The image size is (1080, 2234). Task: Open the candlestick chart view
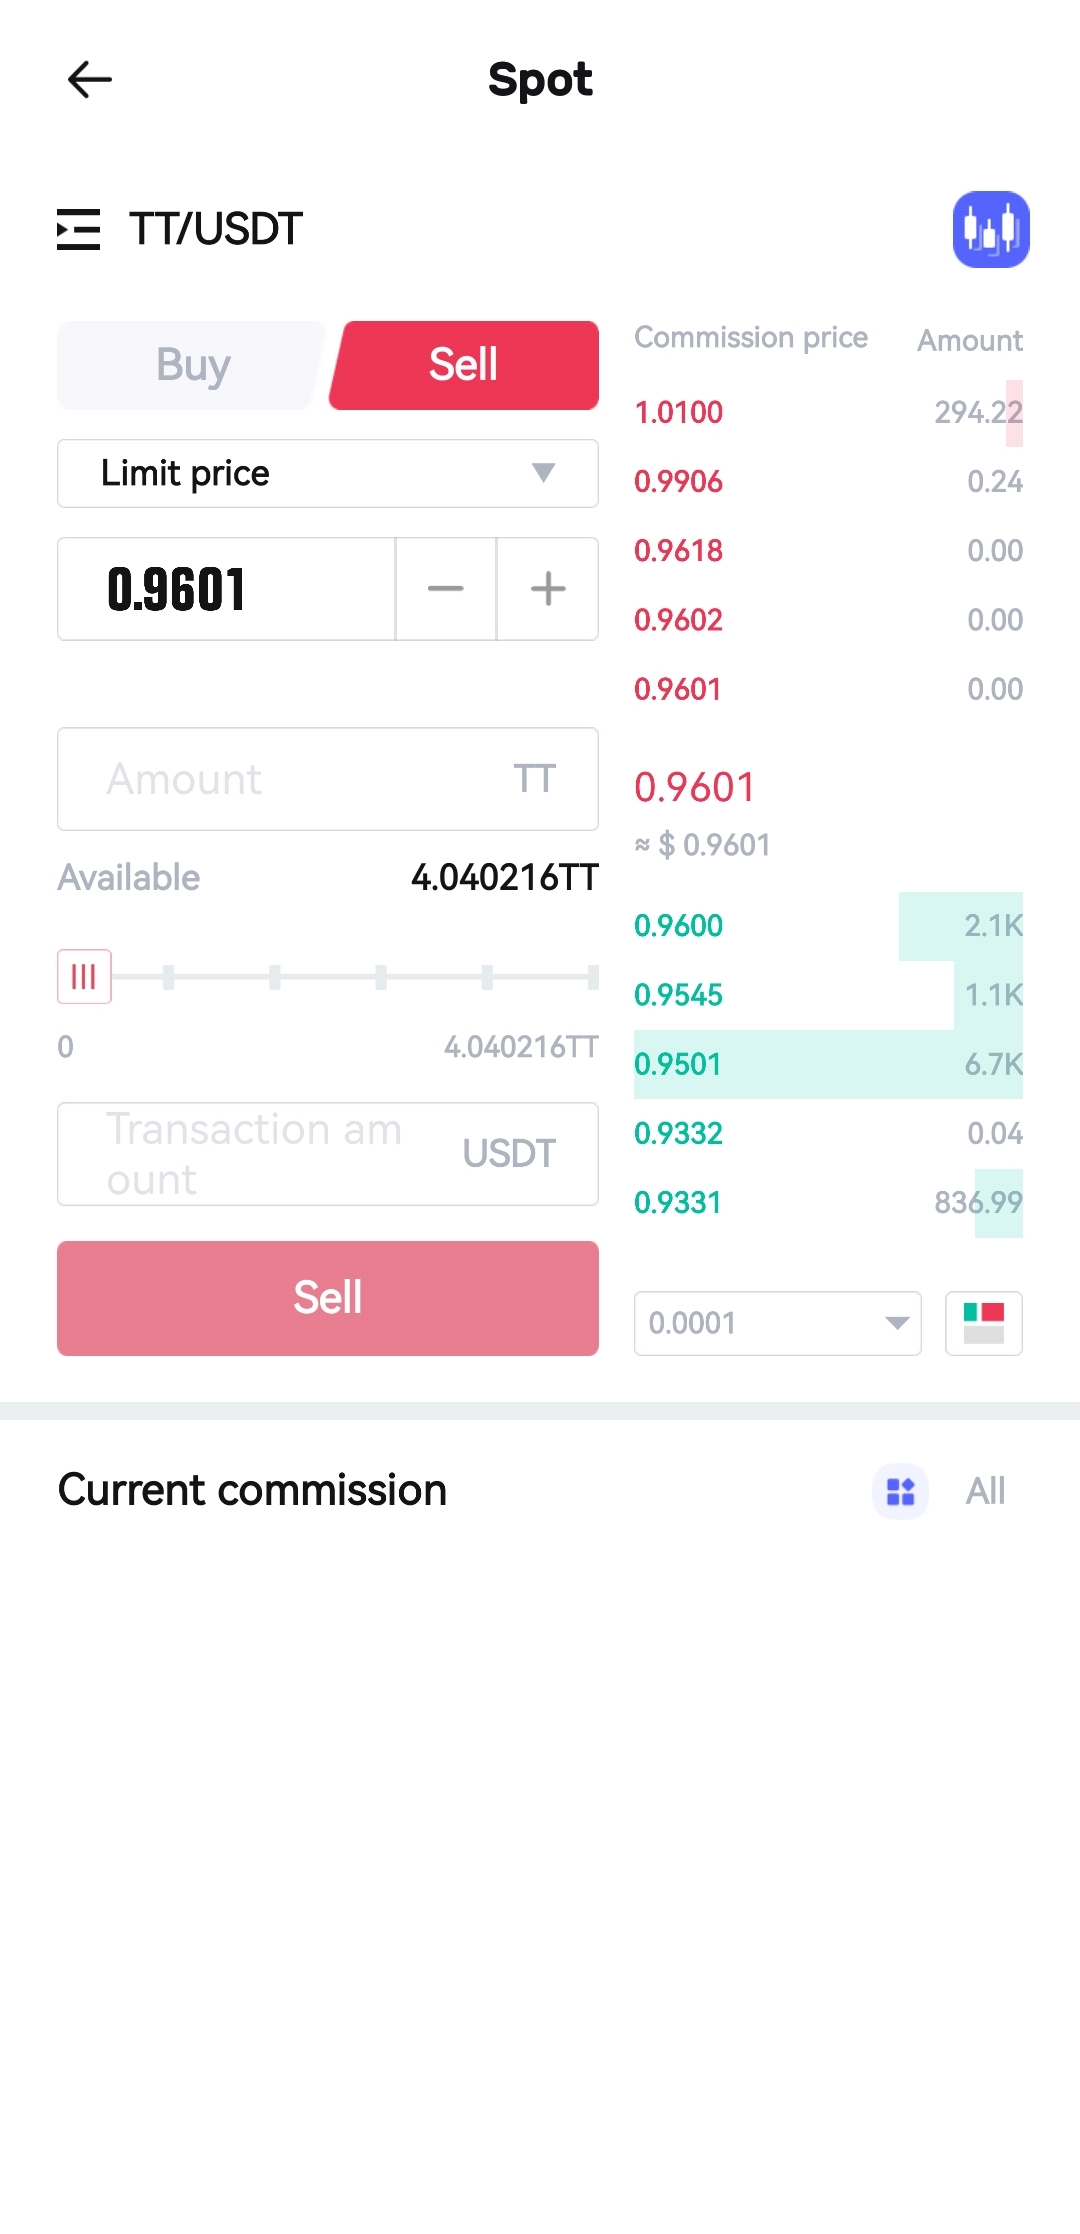[x=990, y=229]
